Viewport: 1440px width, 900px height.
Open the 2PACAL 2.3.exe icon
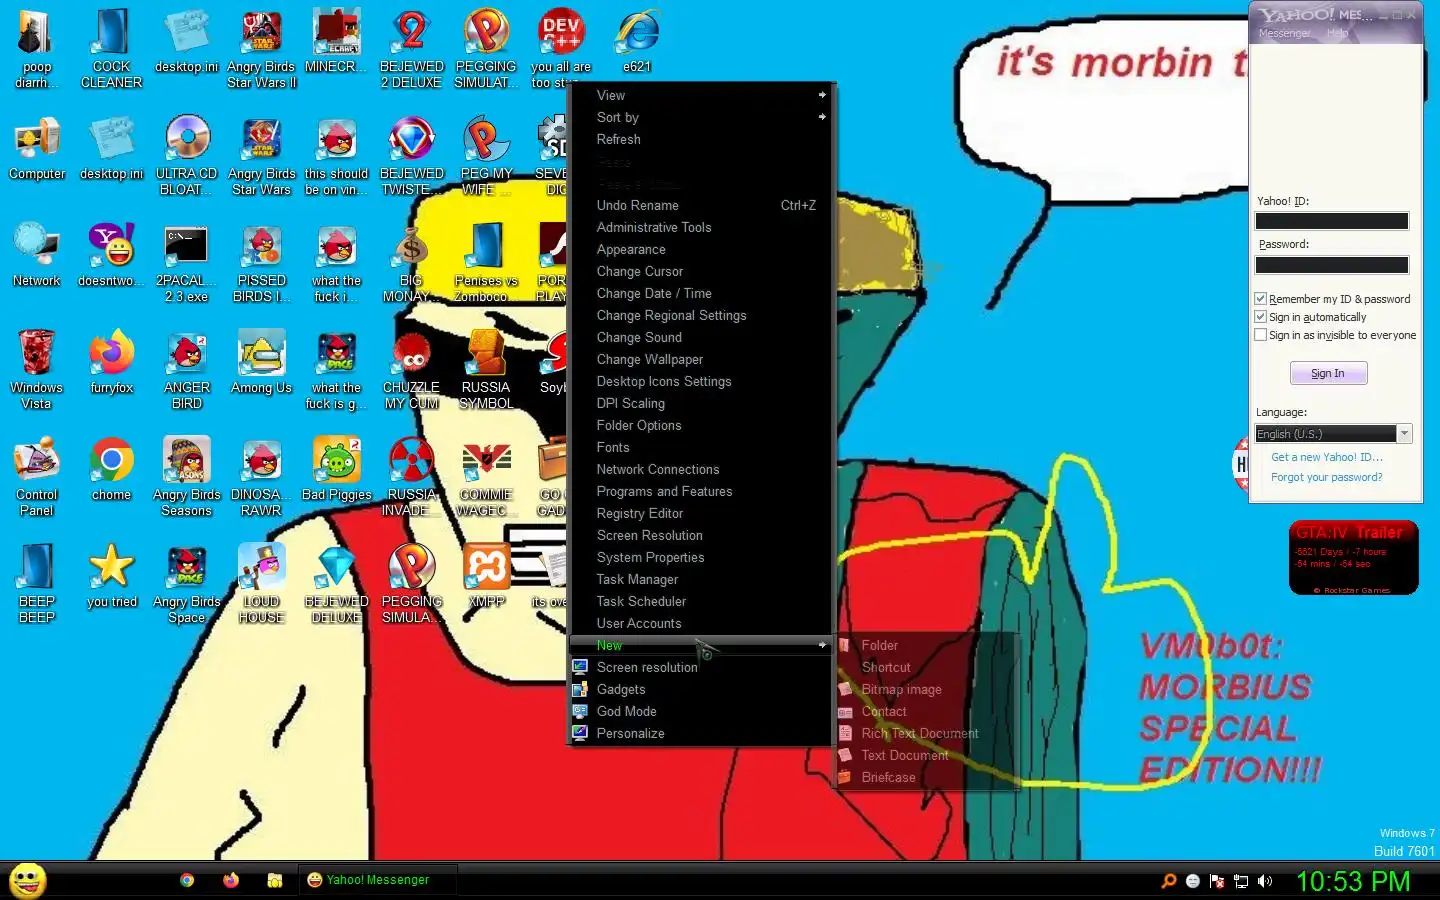click(187, 261)
